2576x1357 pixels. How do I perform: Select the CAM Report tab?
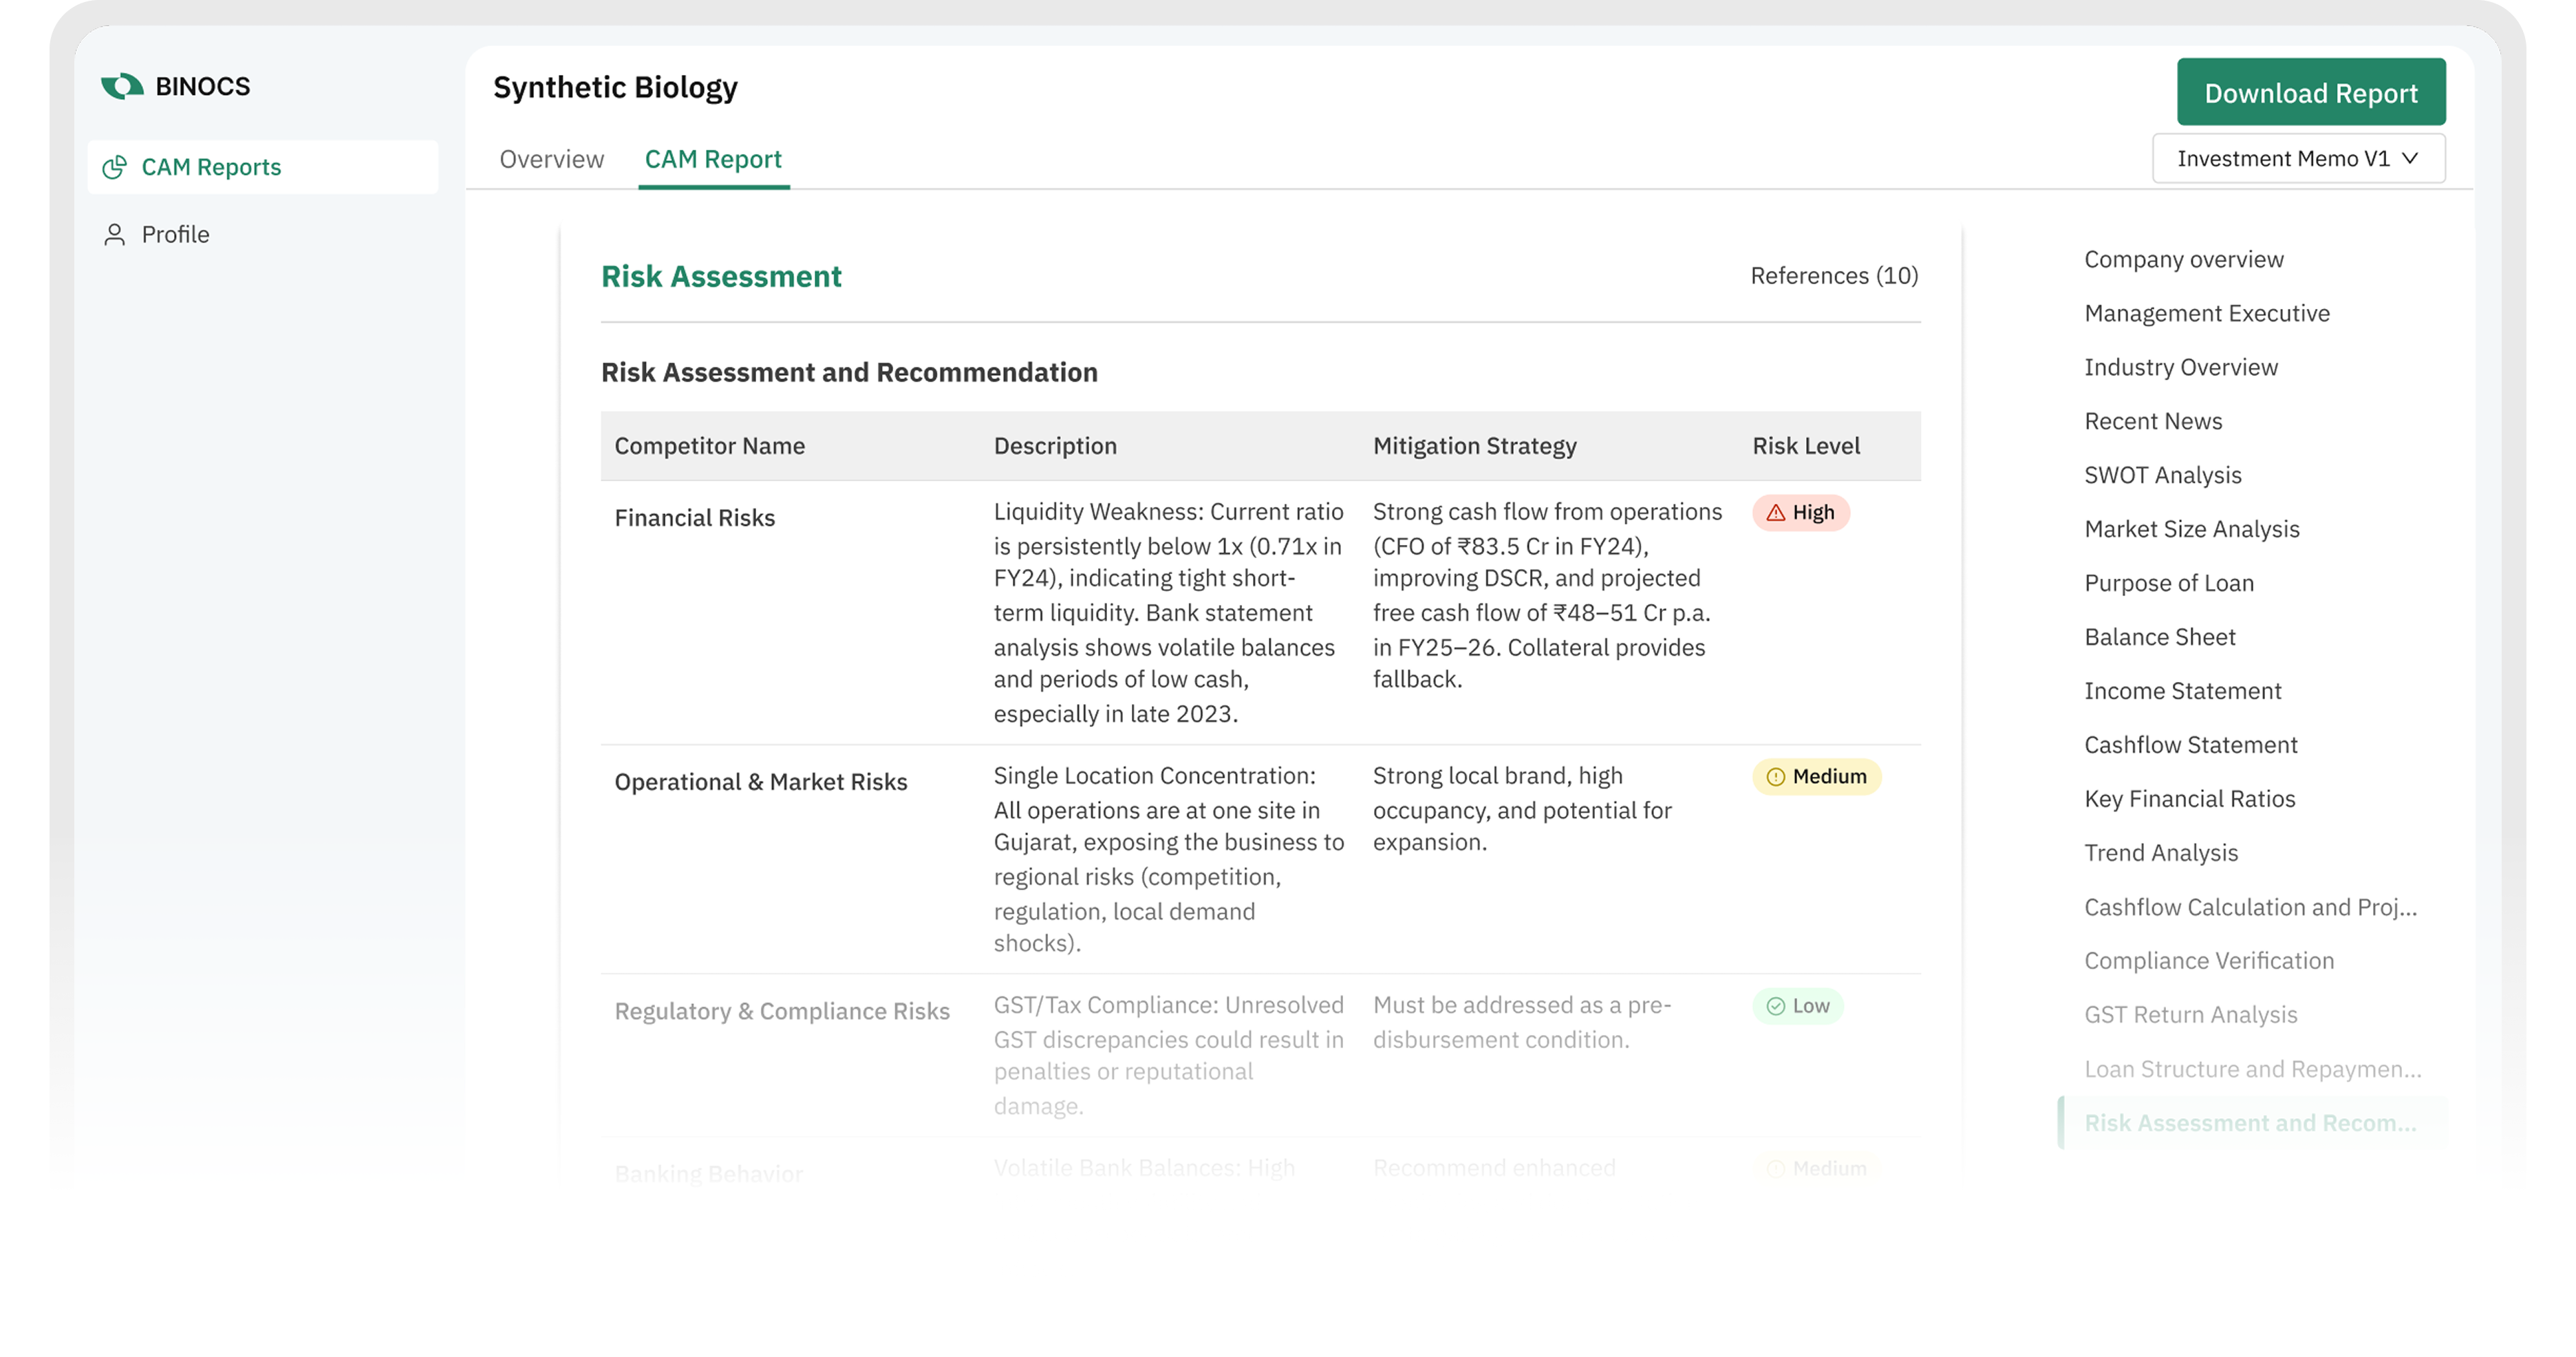[x=713, y=159]
